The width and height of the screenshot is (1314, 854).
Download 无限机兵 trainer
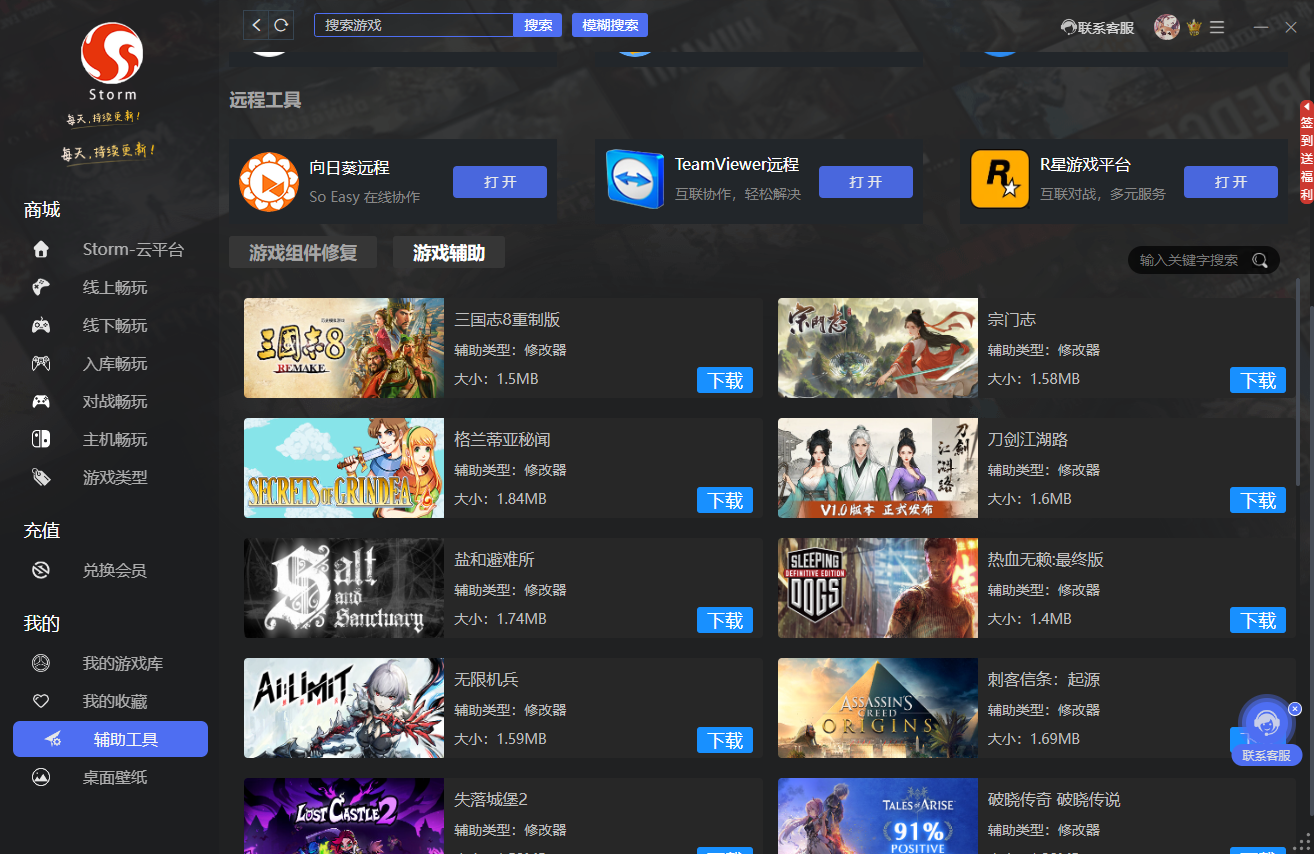(725, 740)
